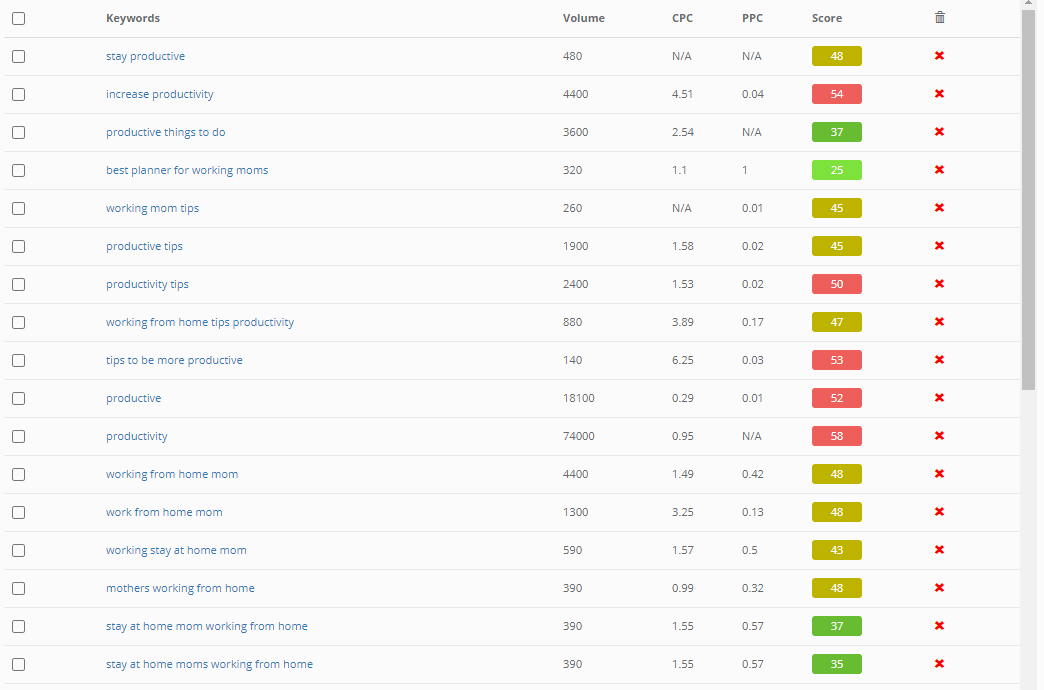Image resolution: width=1044 pixels, height=690 pixels.
Task: Tick the 'productive things to do' checkbox
Action: point(19,133)
